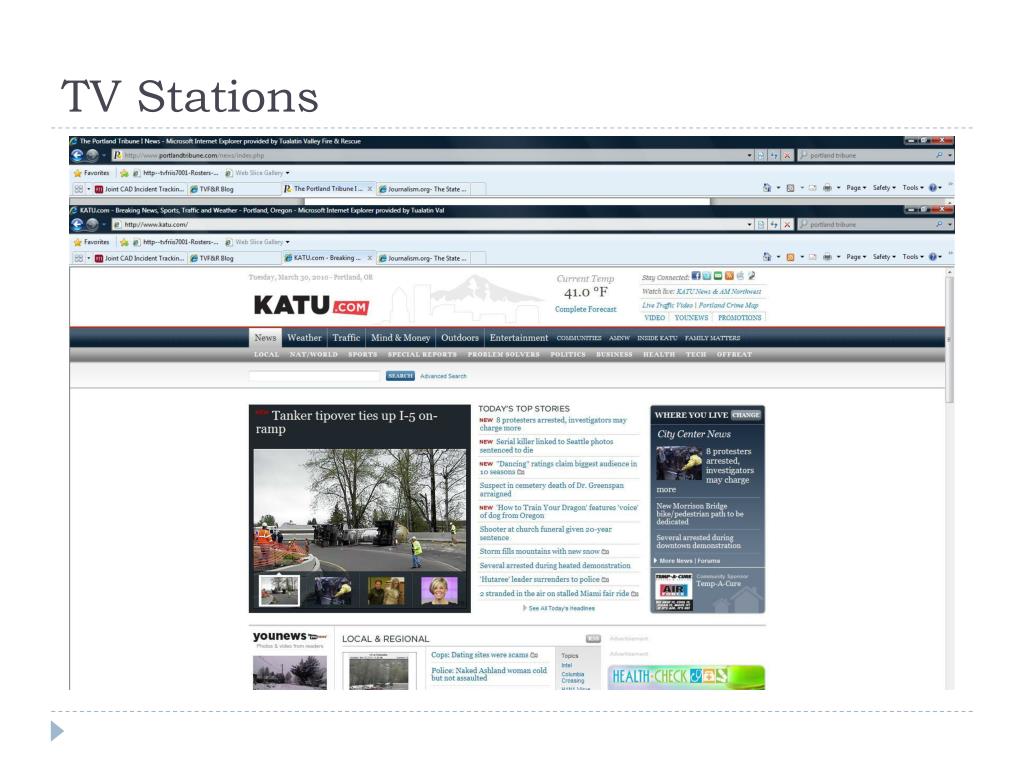The width and height of the screenshot is (1024, 768).
Task: Click Back arrow in Portland Tribune window
Action: (x=78, y=155)
